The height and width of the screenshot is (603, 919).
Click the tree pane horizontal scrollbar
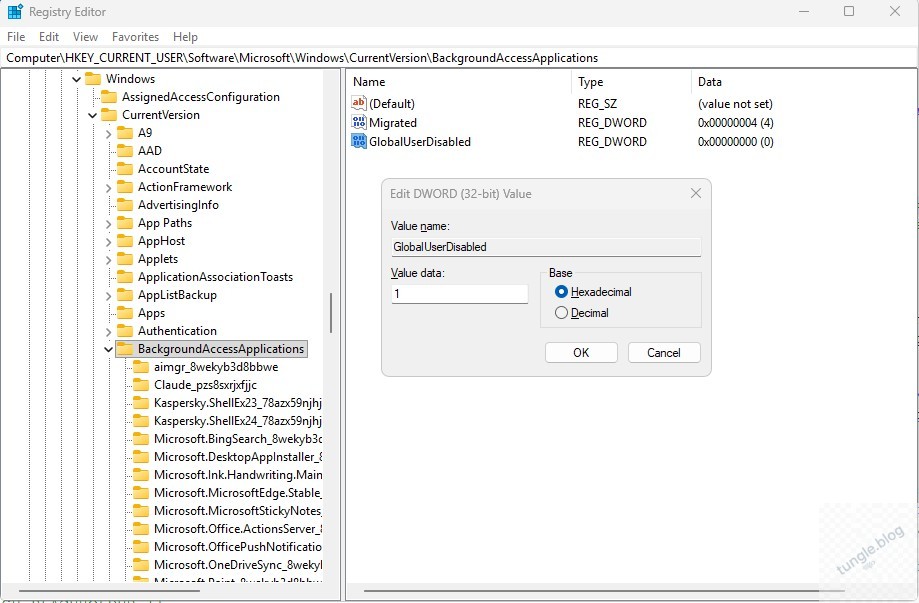coord(109,591)
